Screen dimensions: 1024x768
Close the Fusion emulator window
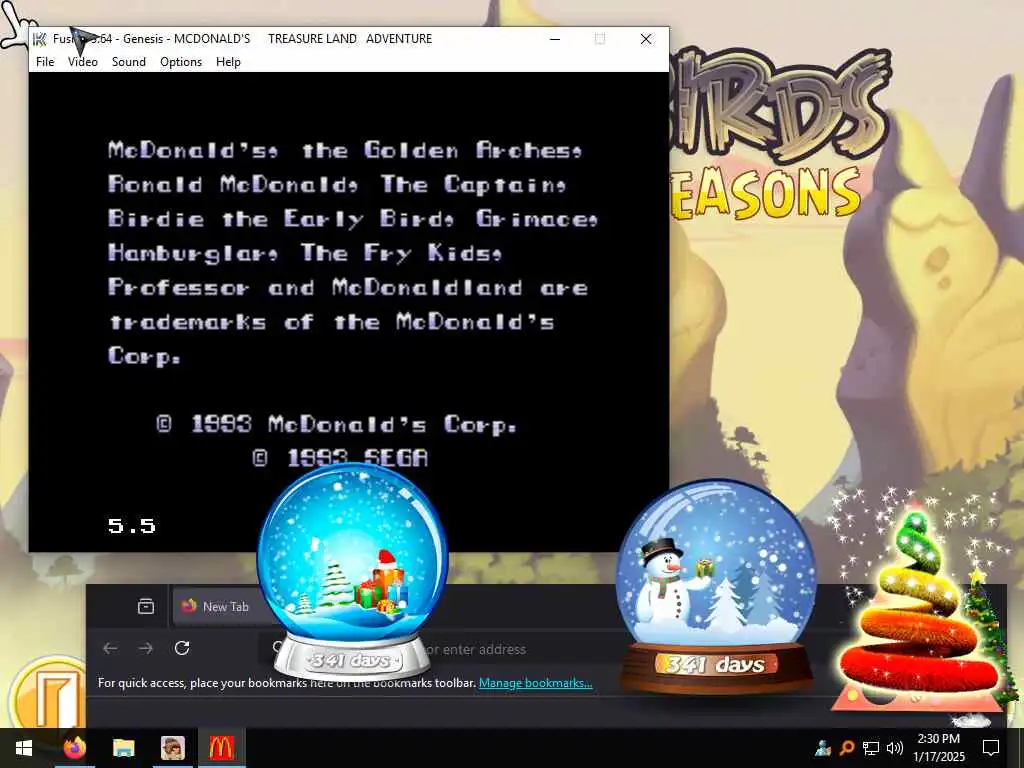(x=646, y=39)
